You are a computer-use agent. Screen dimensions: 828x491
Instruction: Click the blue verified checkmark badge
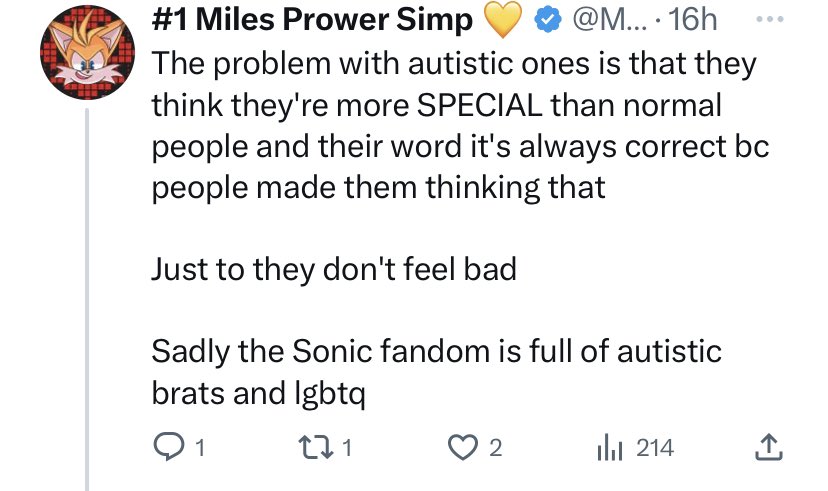pos(548,20)
